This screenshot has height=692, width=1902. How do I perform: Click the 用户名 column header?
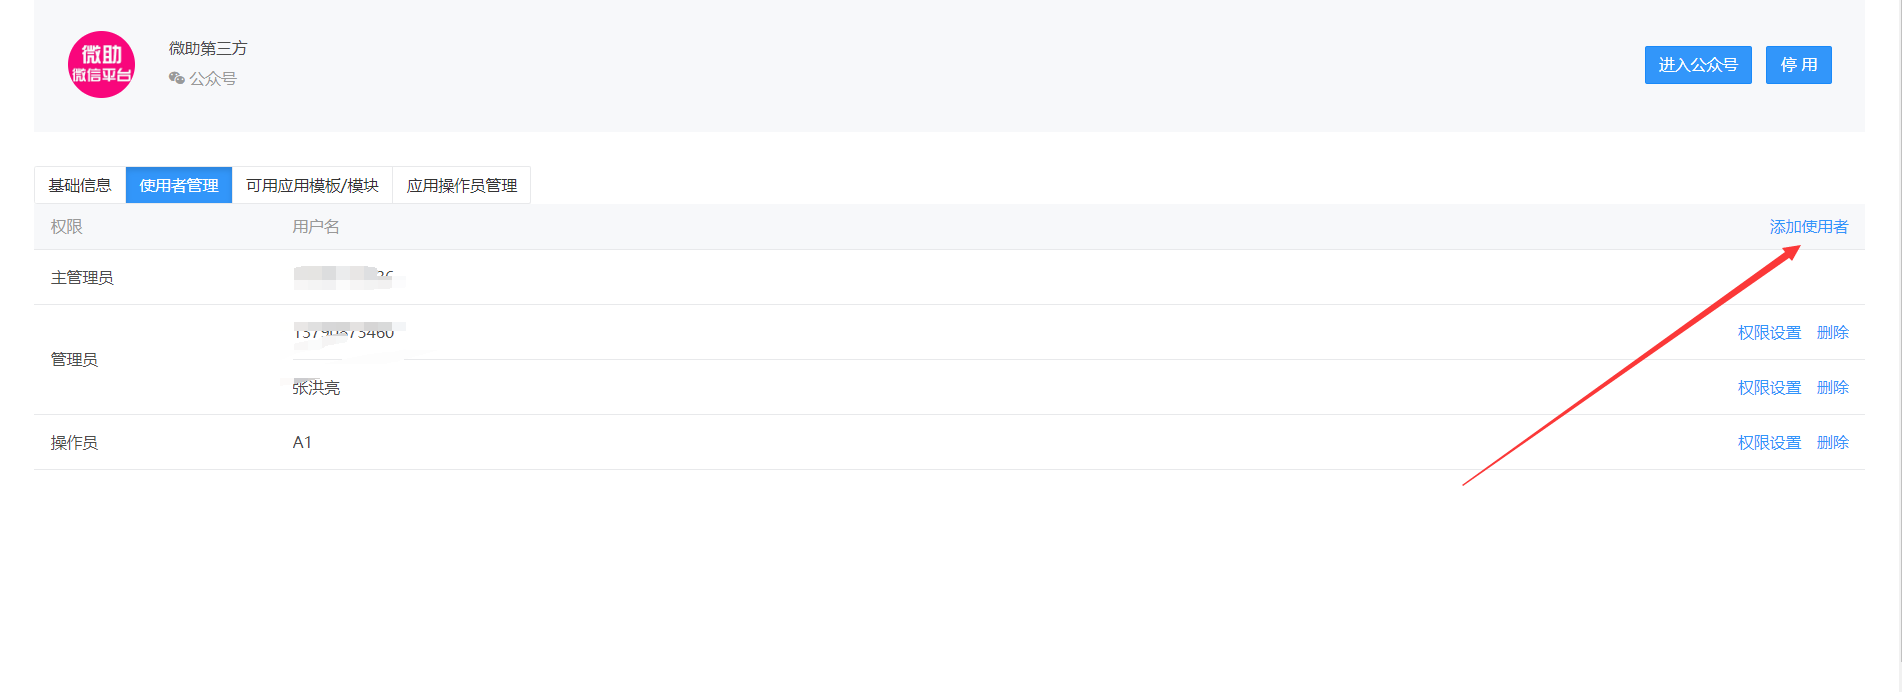(x=316, y=227)
